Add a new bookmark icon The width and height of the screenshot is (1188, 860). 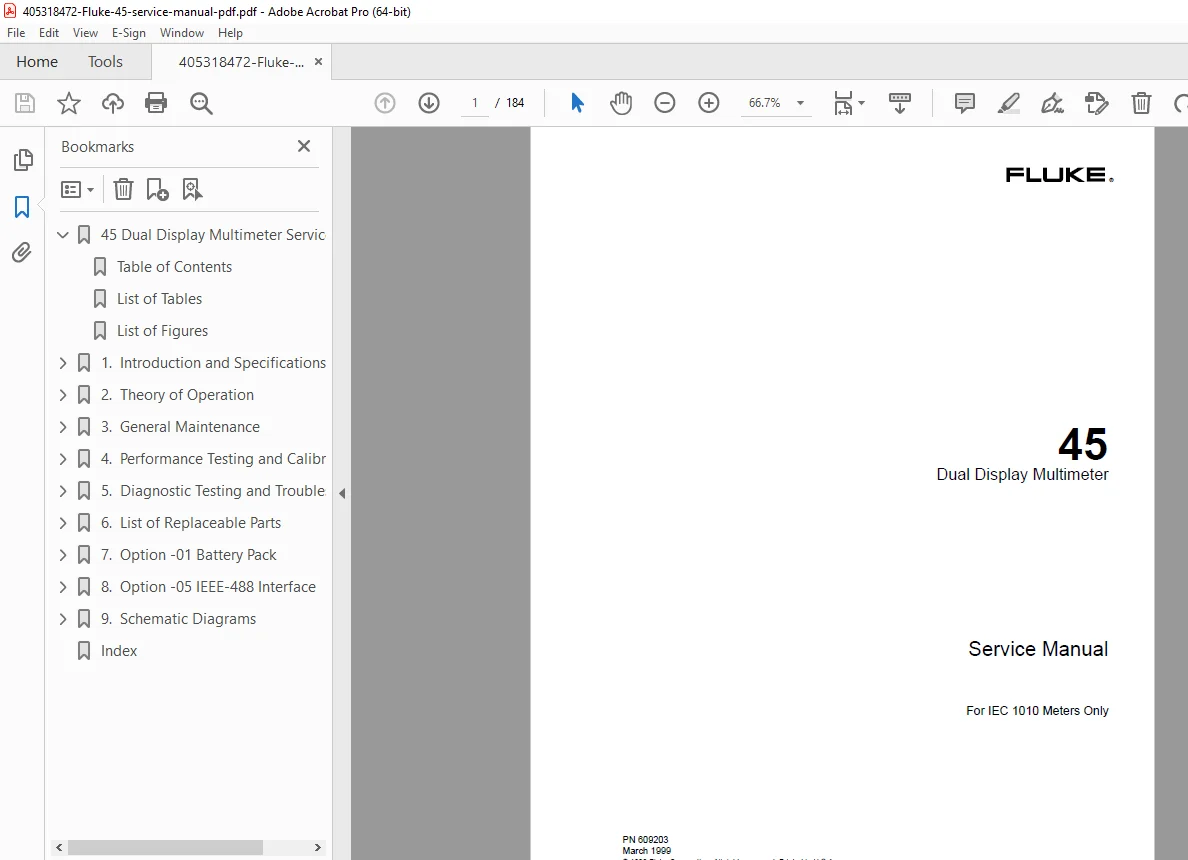157,189
